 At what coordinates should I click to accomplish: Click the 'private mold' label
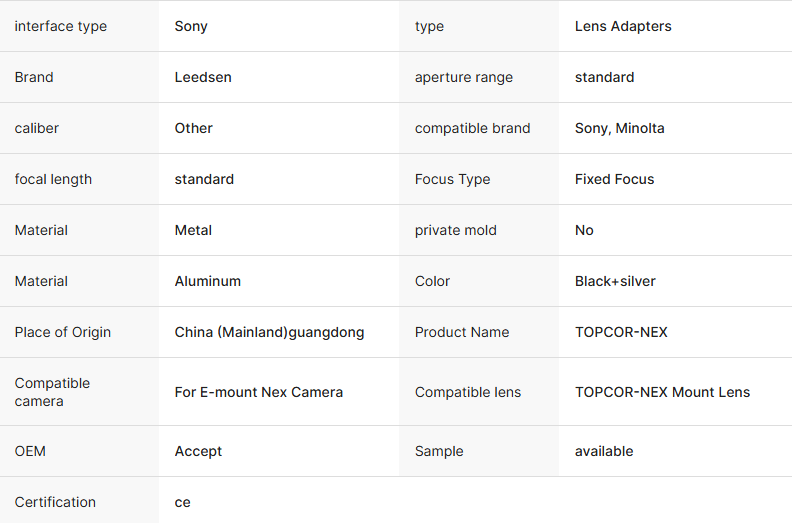[456, 230]
